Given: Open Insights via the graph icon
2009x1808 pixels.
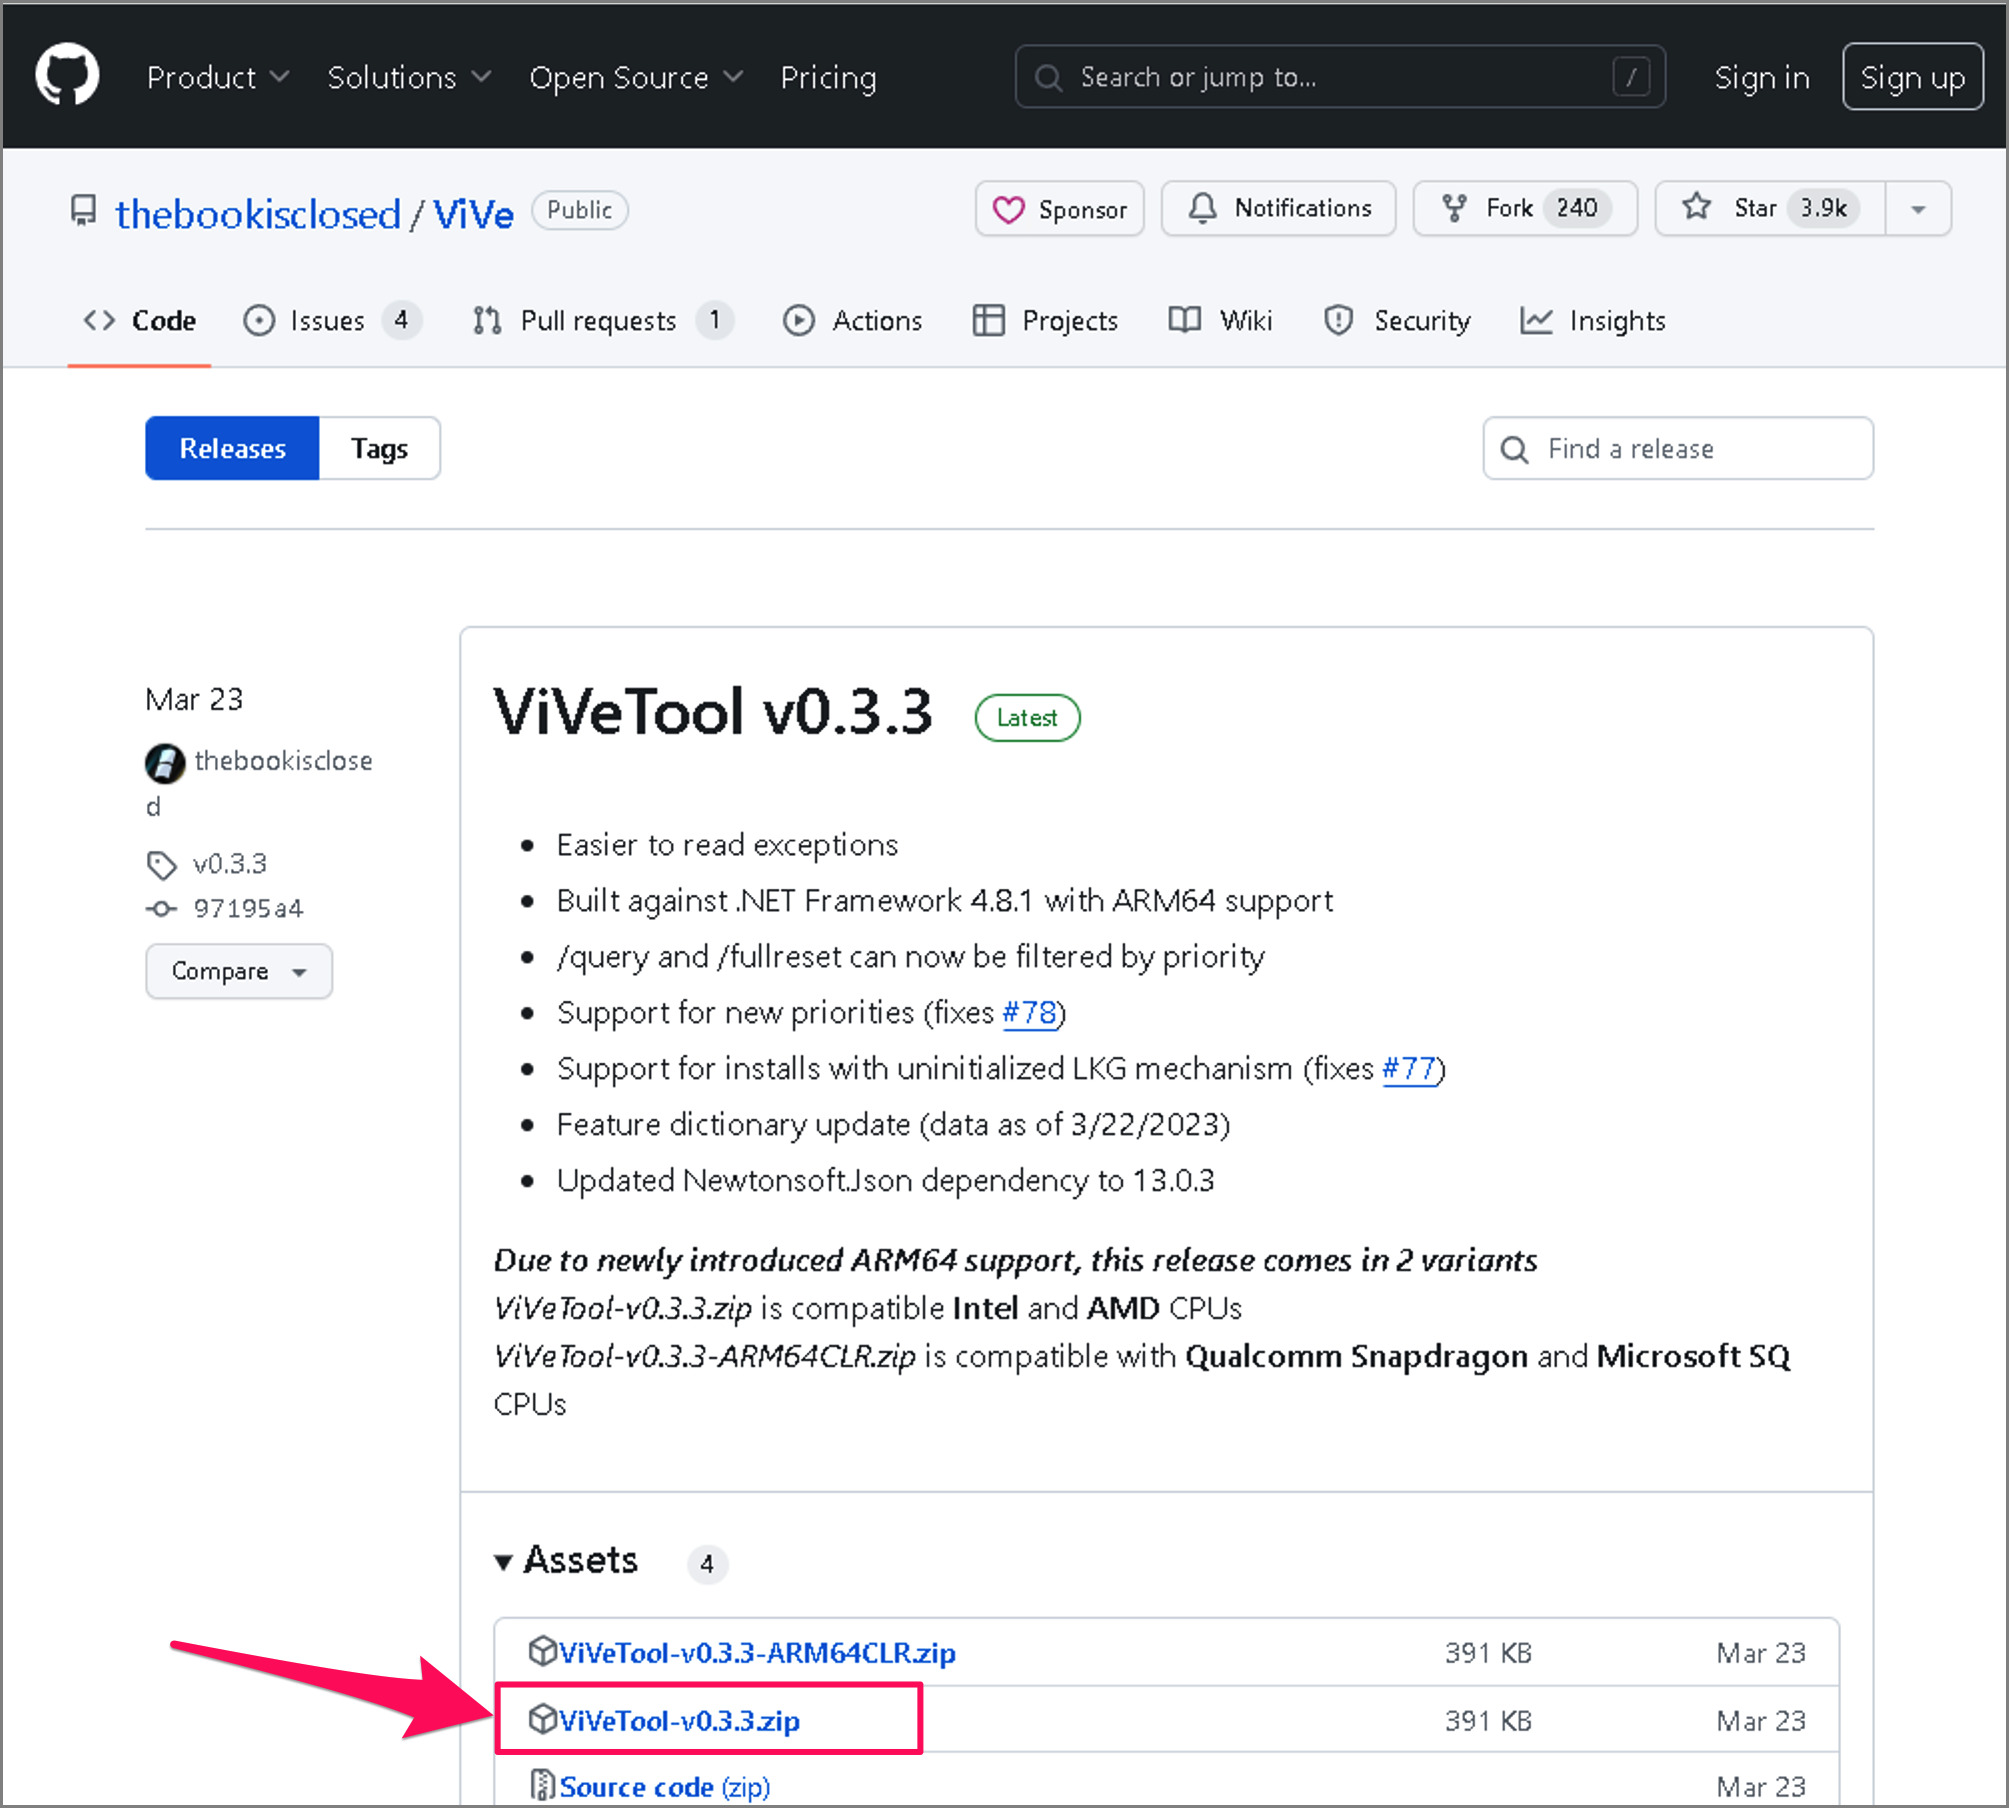Looking at the screenshot, I should click(x=1535, y=320).
